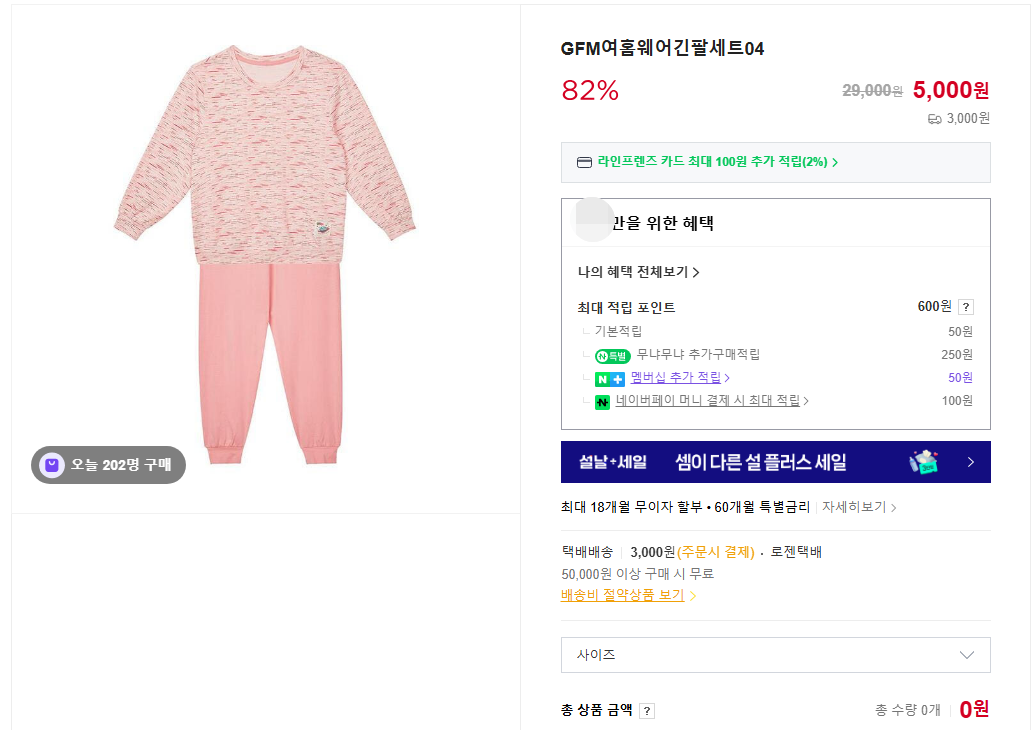Expand 나의 혜택 전체보기
This screenshot has width=1034, height=730.
pyautogui.click(x=638, y=272)
